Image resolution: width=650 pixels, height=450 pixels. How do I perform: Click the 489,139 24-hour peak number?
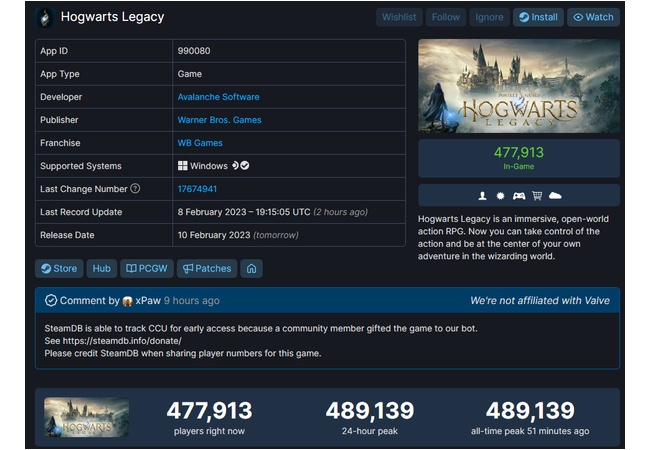[x=370, y=411]
